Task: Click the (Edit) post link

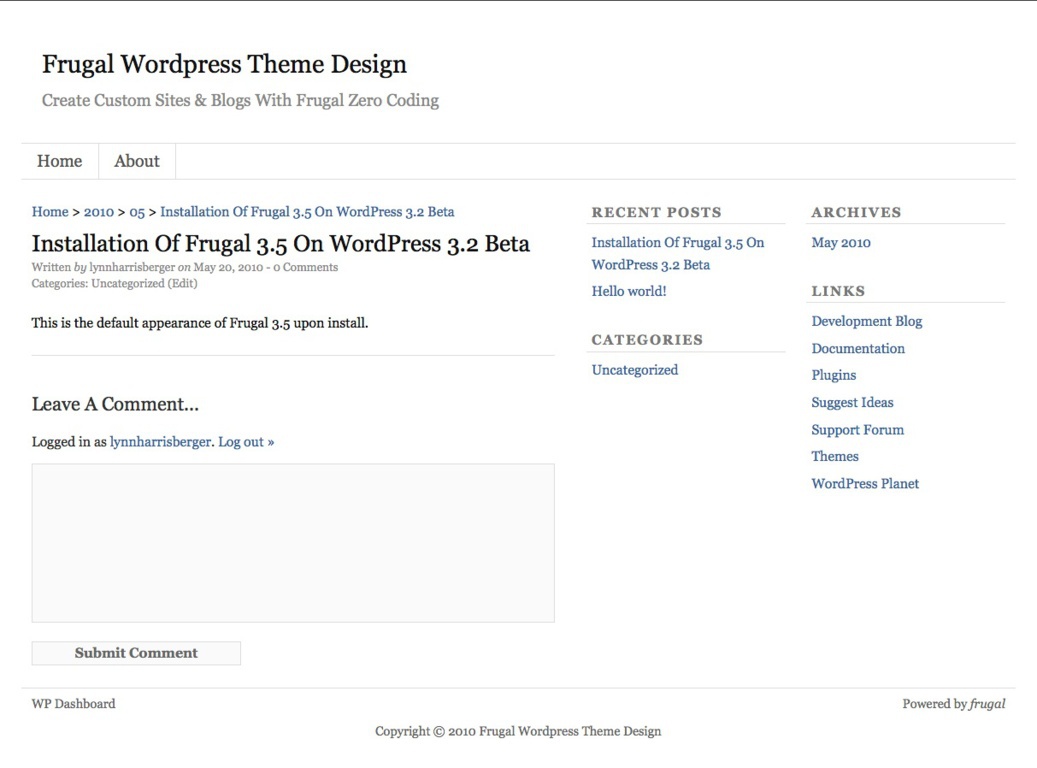Action: (x=183, y=283)
